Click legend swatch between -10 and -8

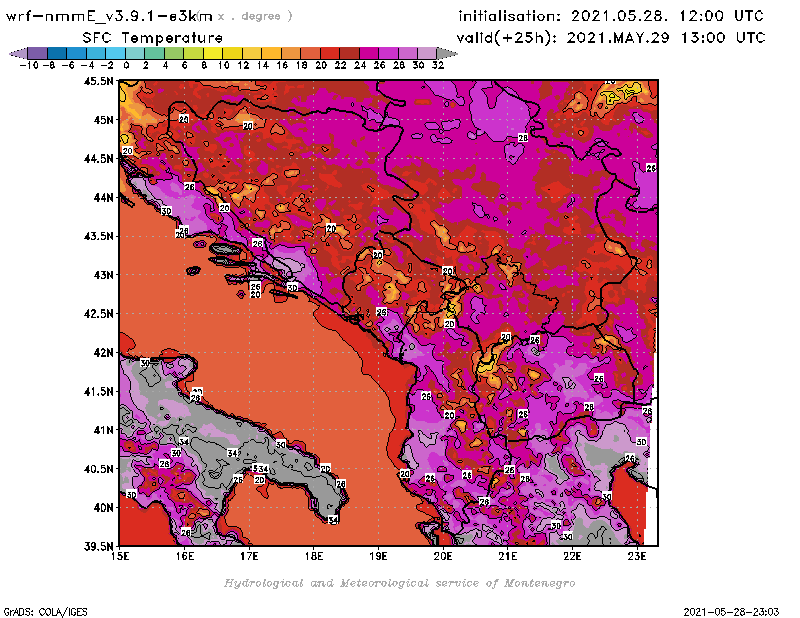38,53
